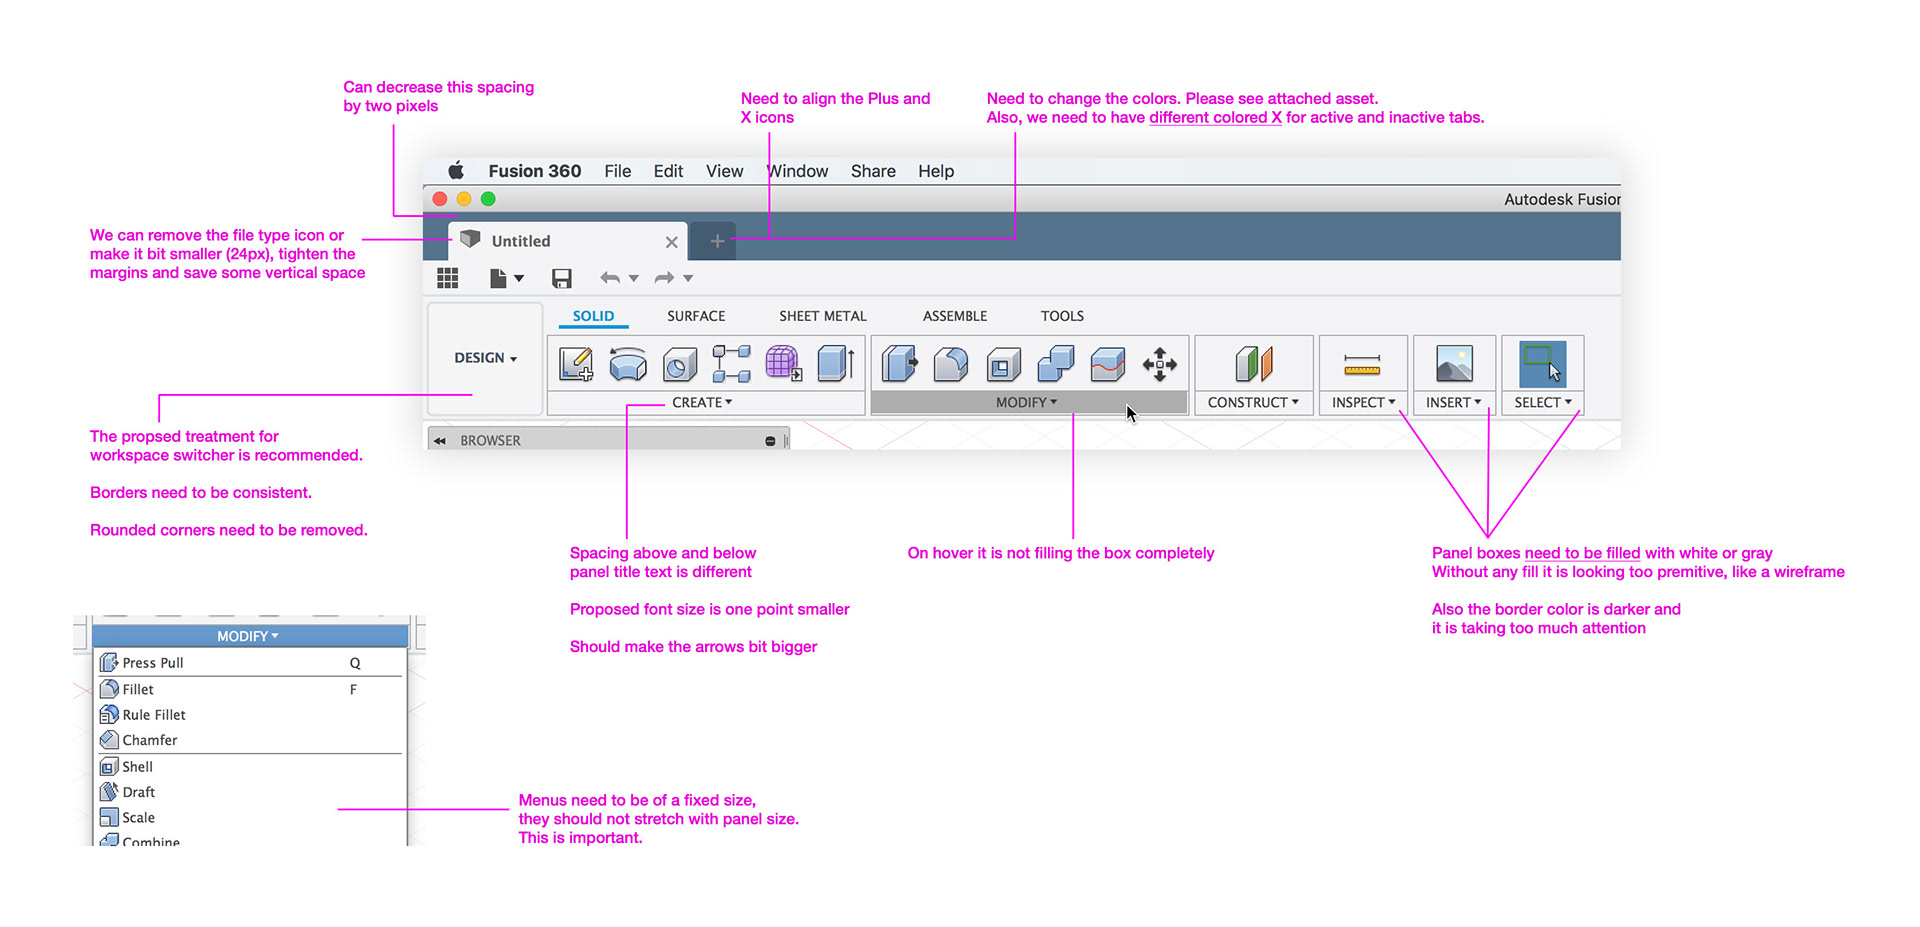Open the DESIGN workspace switcher
This screenshot has width=1920, height=927.
(x=485, y=358)
